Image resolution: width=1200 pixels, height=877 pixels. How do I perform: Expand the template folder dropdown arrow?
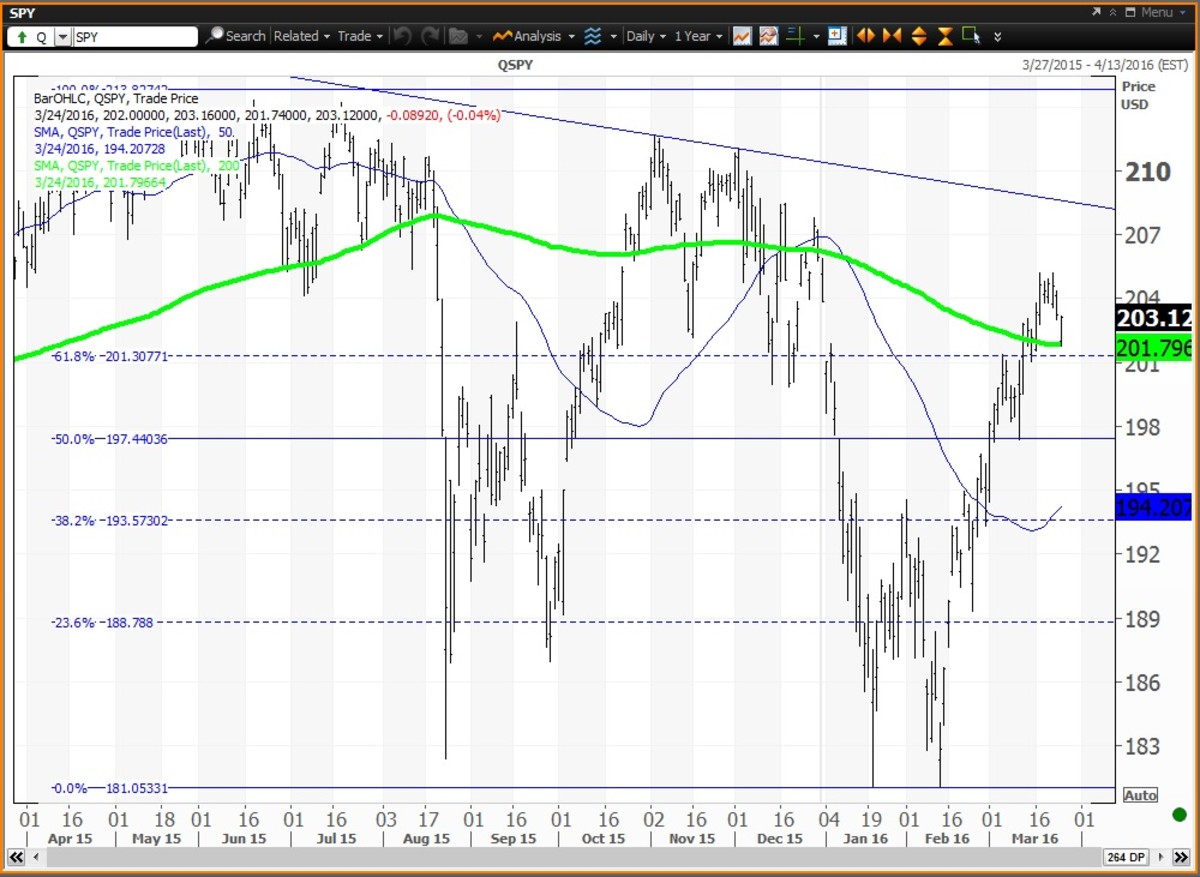pyautogui.click(x=480, y=37)
